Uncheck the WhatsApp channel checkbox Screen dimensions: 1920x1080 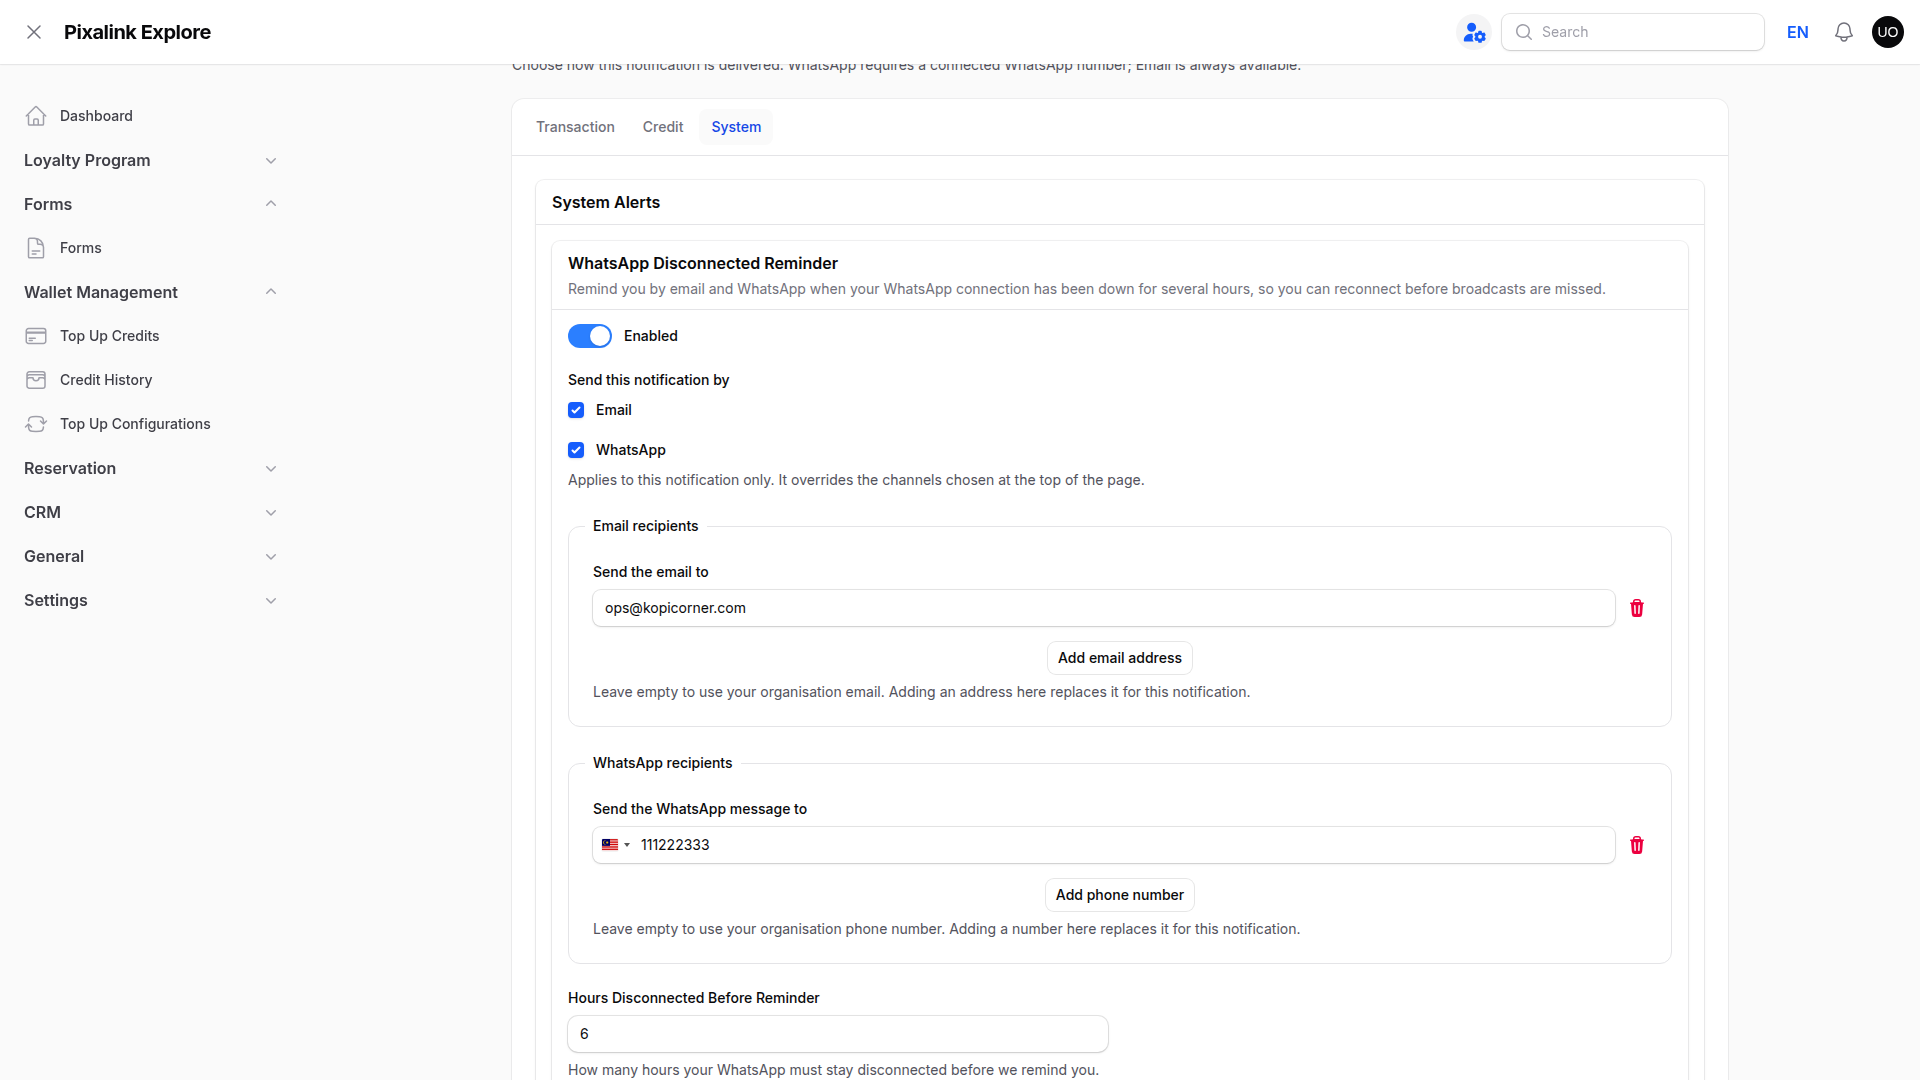tap(576, 450)
